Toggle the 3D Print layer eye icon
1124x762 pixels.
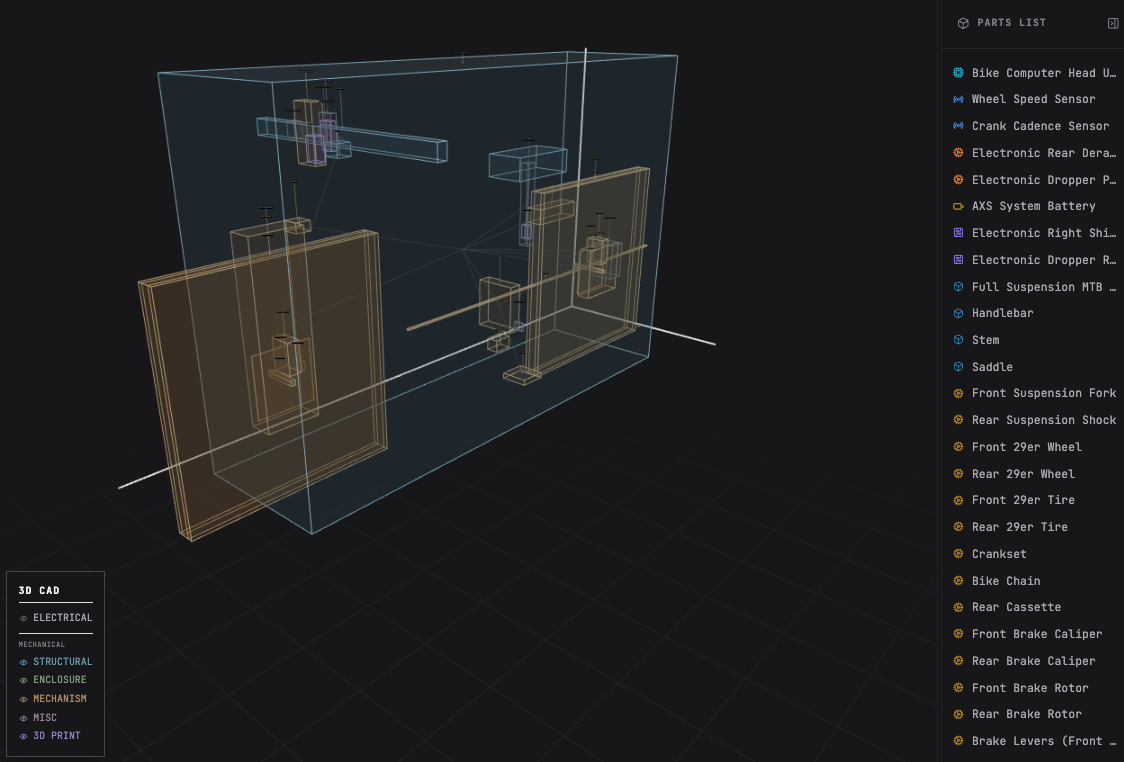pyautogui.click(x=24, y=736)
